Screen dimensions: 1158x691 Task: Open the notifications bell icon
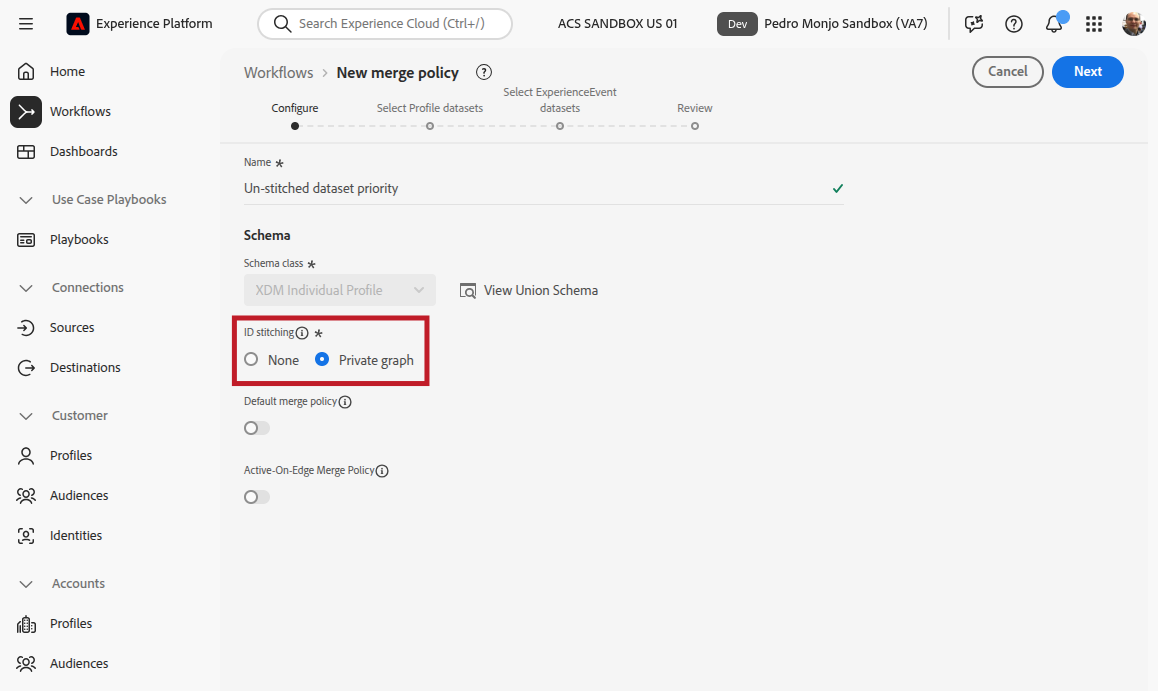[x=1054, y=24]
